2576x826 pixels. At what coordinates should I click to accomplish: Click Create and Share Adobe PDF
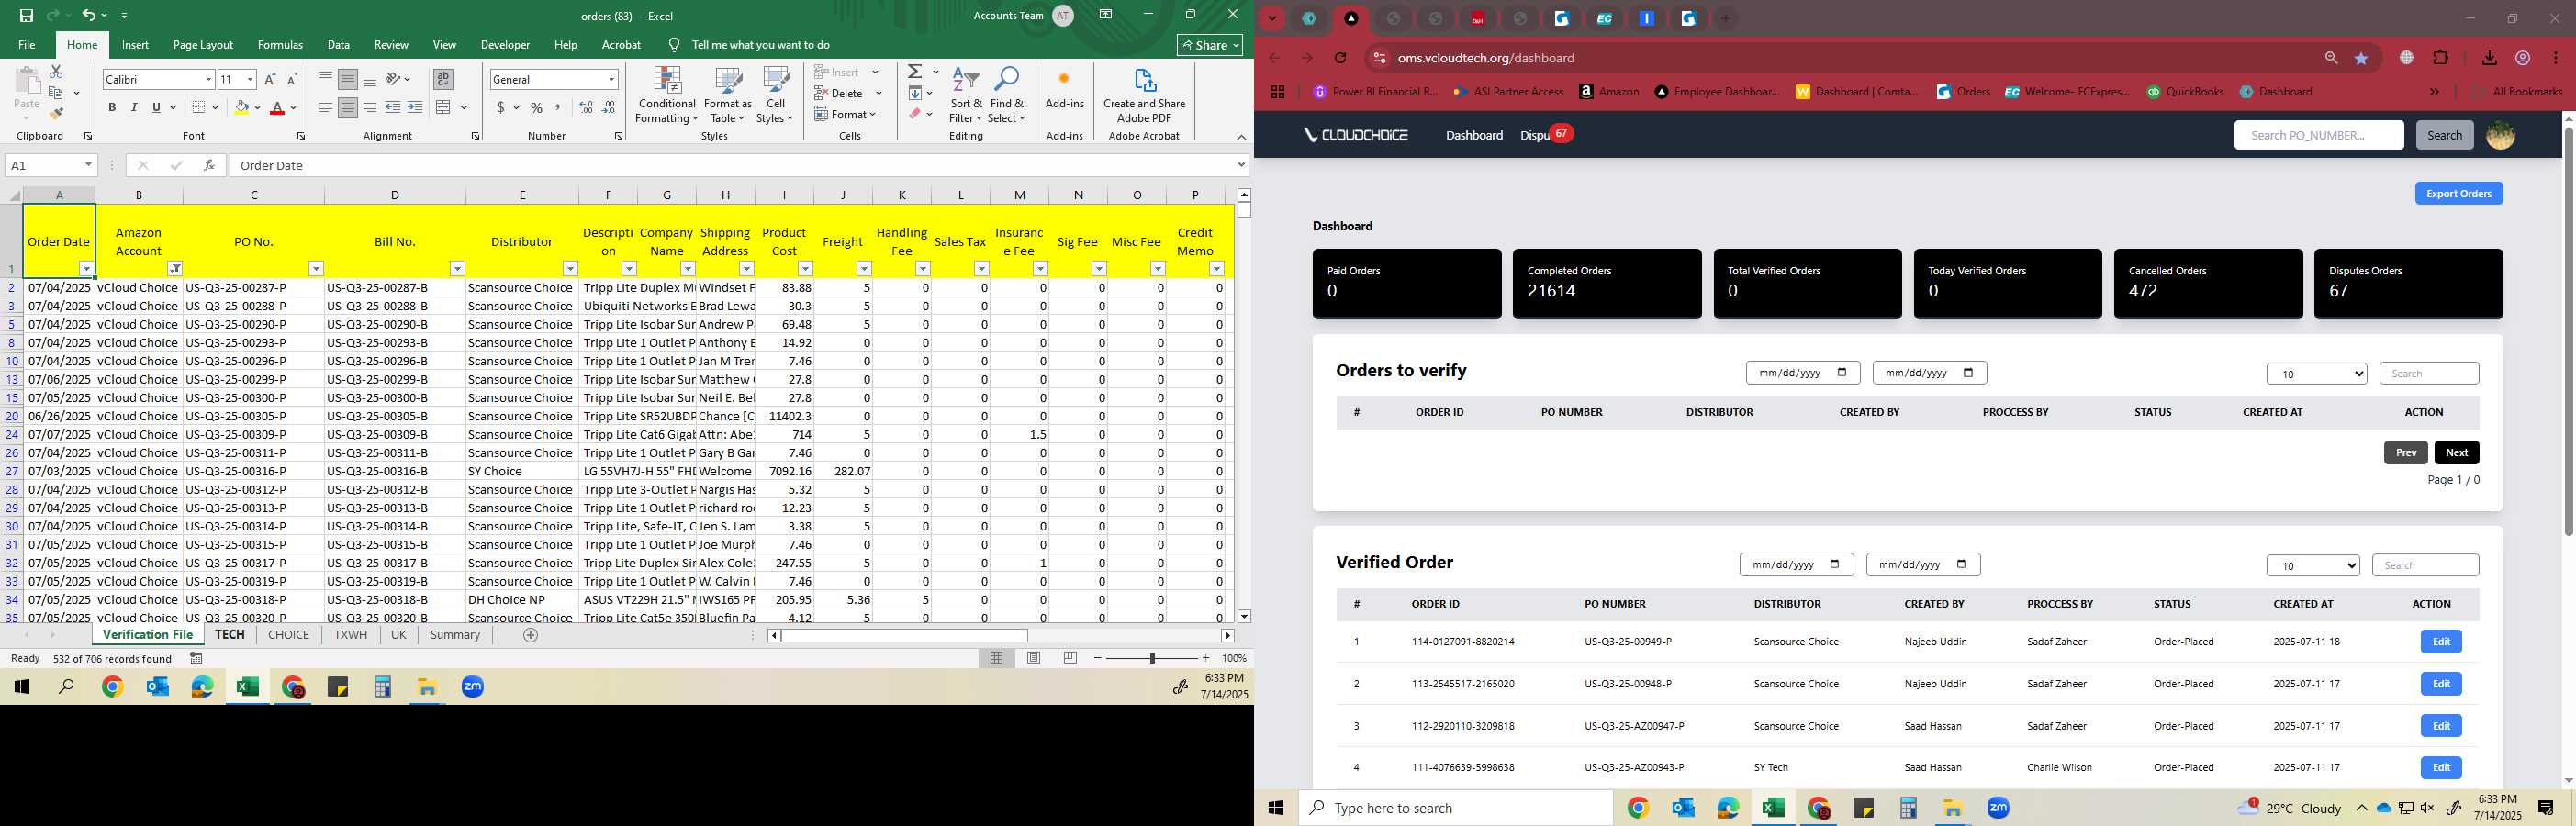coord(1144,96)
